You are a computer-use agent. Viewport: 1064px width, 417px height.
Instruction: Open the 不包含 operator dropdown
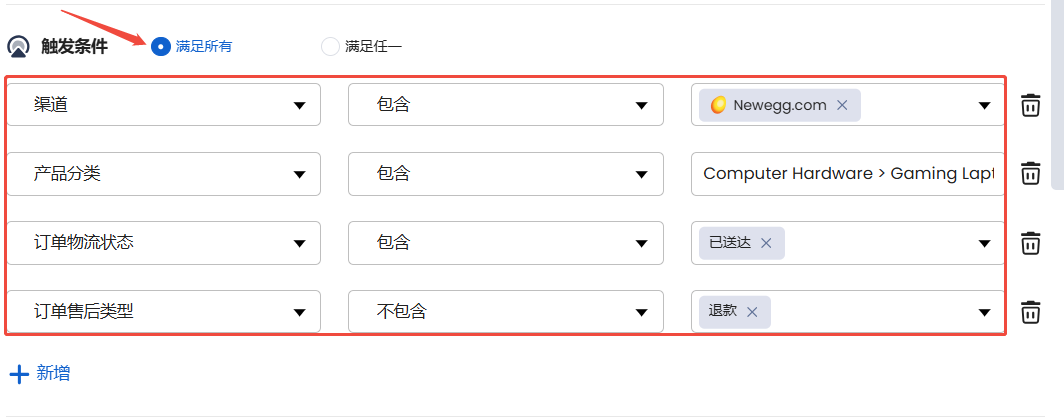click(506, 311)
